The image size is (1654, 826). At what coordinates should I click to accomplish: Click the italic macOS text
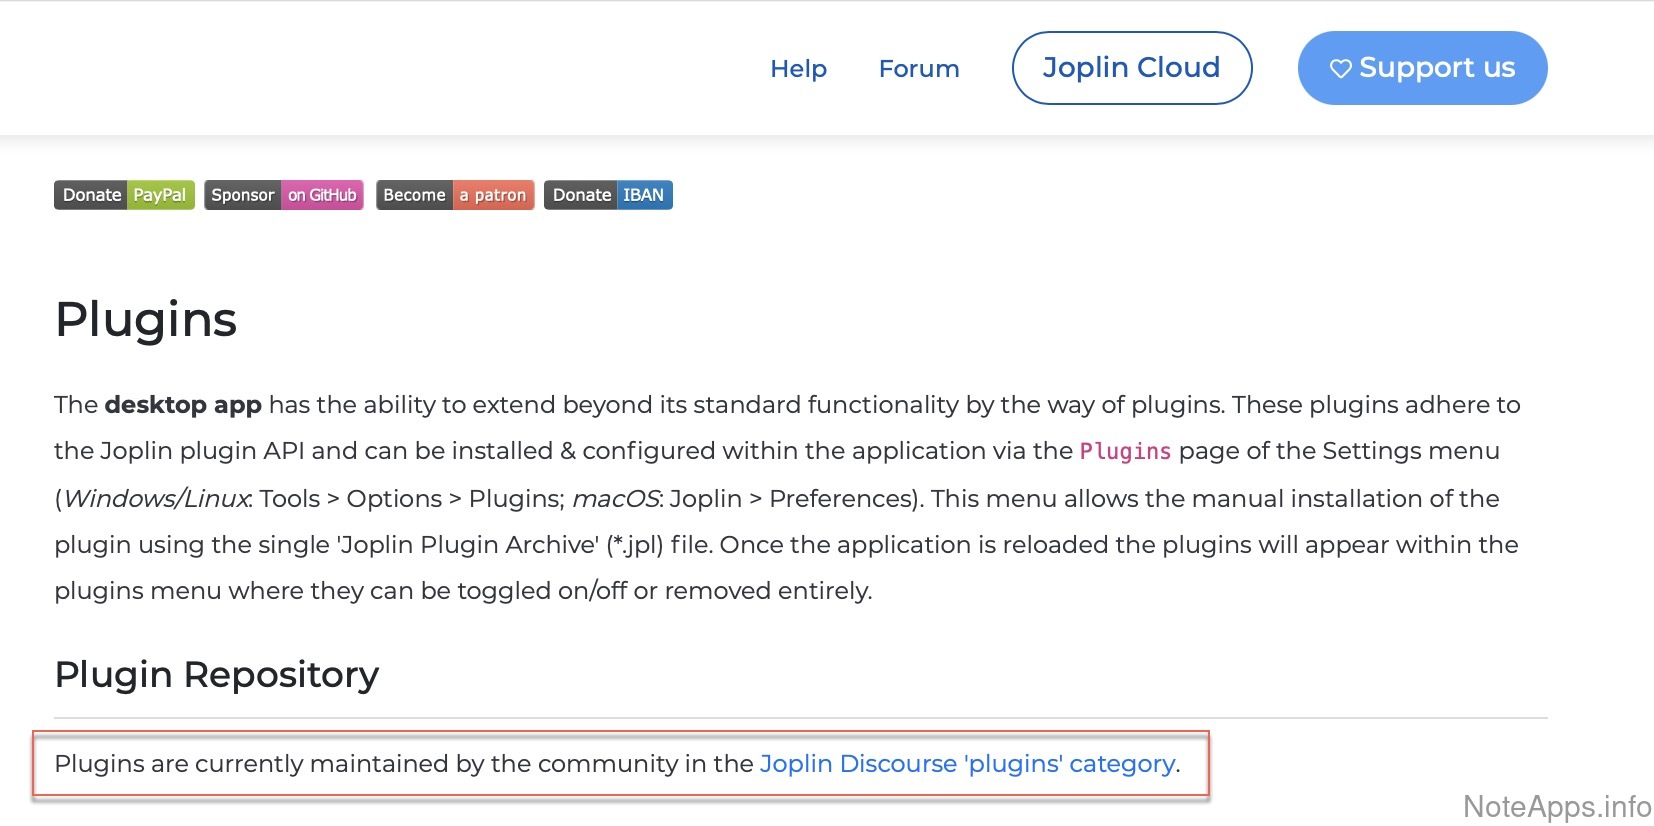[x=615, y=499]
